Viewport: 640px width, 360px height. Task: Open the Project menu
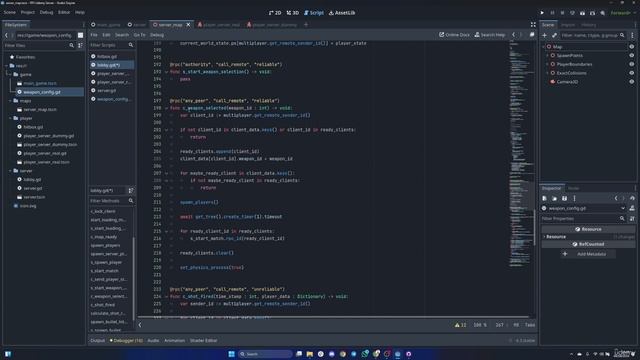28,12
